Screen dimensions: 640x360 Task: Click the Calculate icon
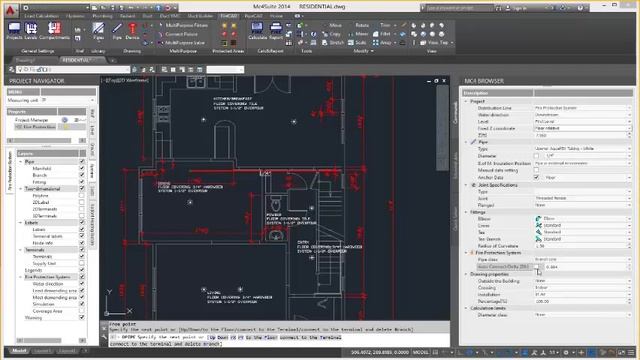coord(257,31)
